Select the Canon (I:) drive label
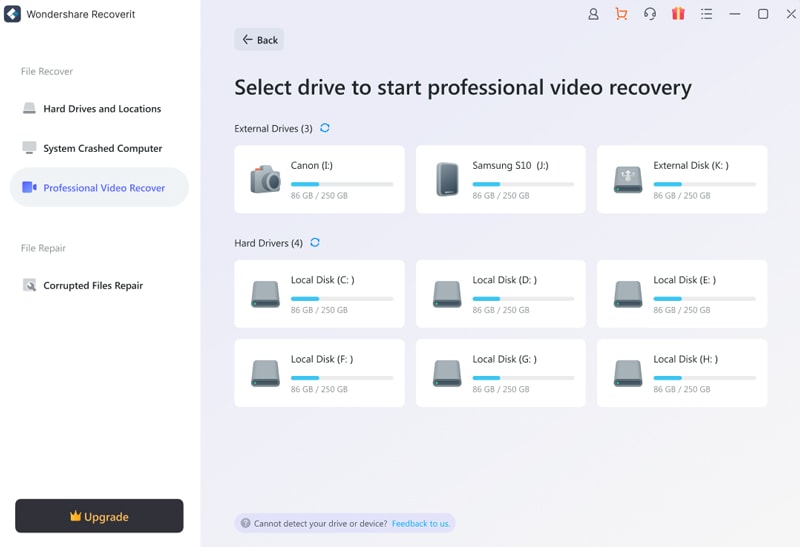Viewport: 800px width, 547px height. pos(312,165)
